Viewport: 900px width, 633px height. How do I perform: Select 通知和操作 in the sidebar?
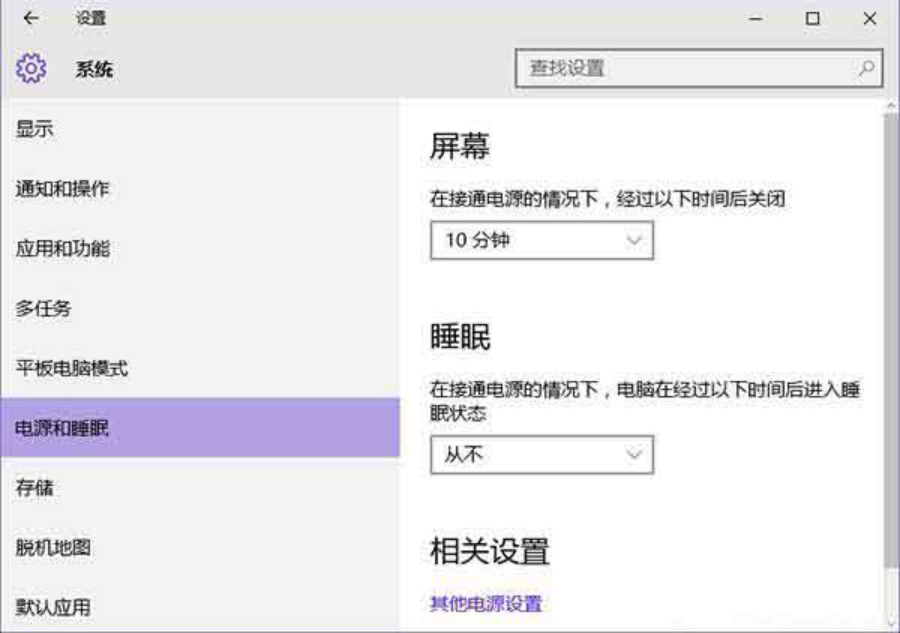[x=62, y=188]
